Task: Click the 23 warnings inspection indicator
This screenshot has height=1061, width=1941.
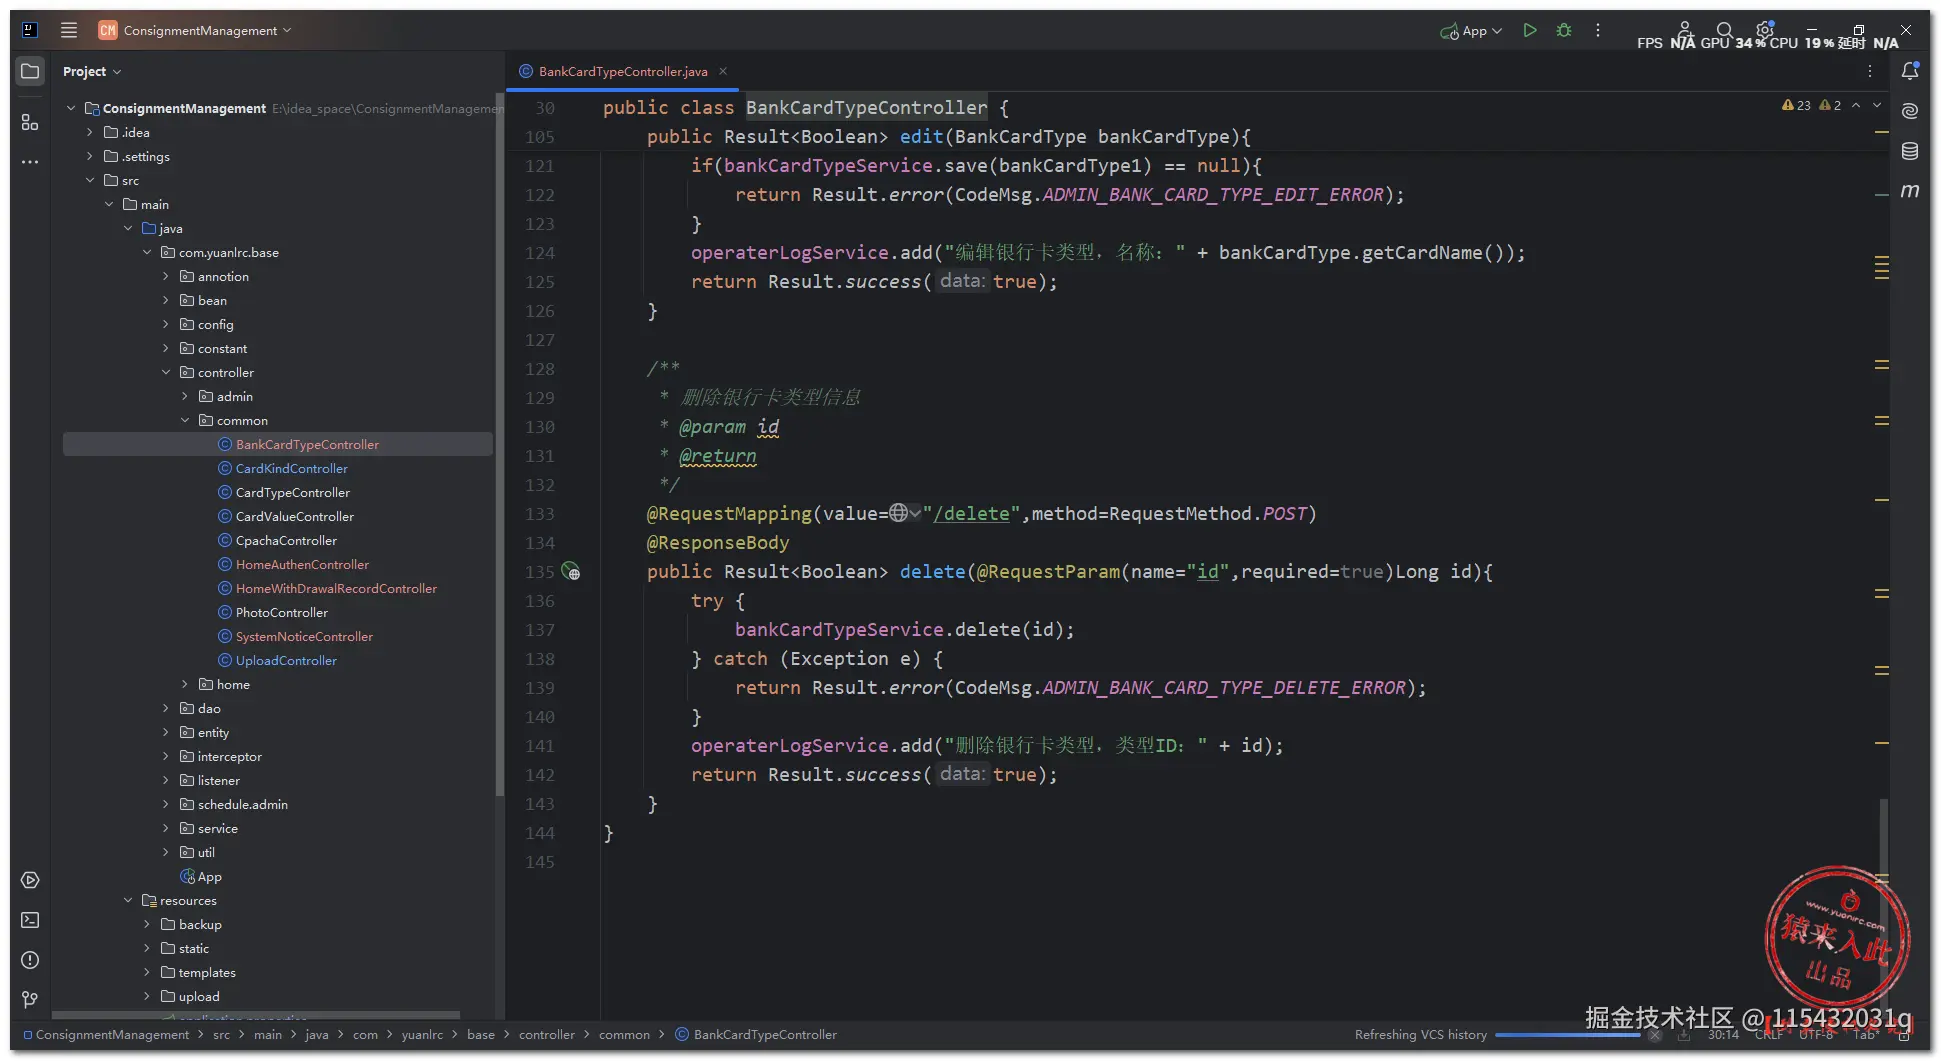Action: [1796, 105]
